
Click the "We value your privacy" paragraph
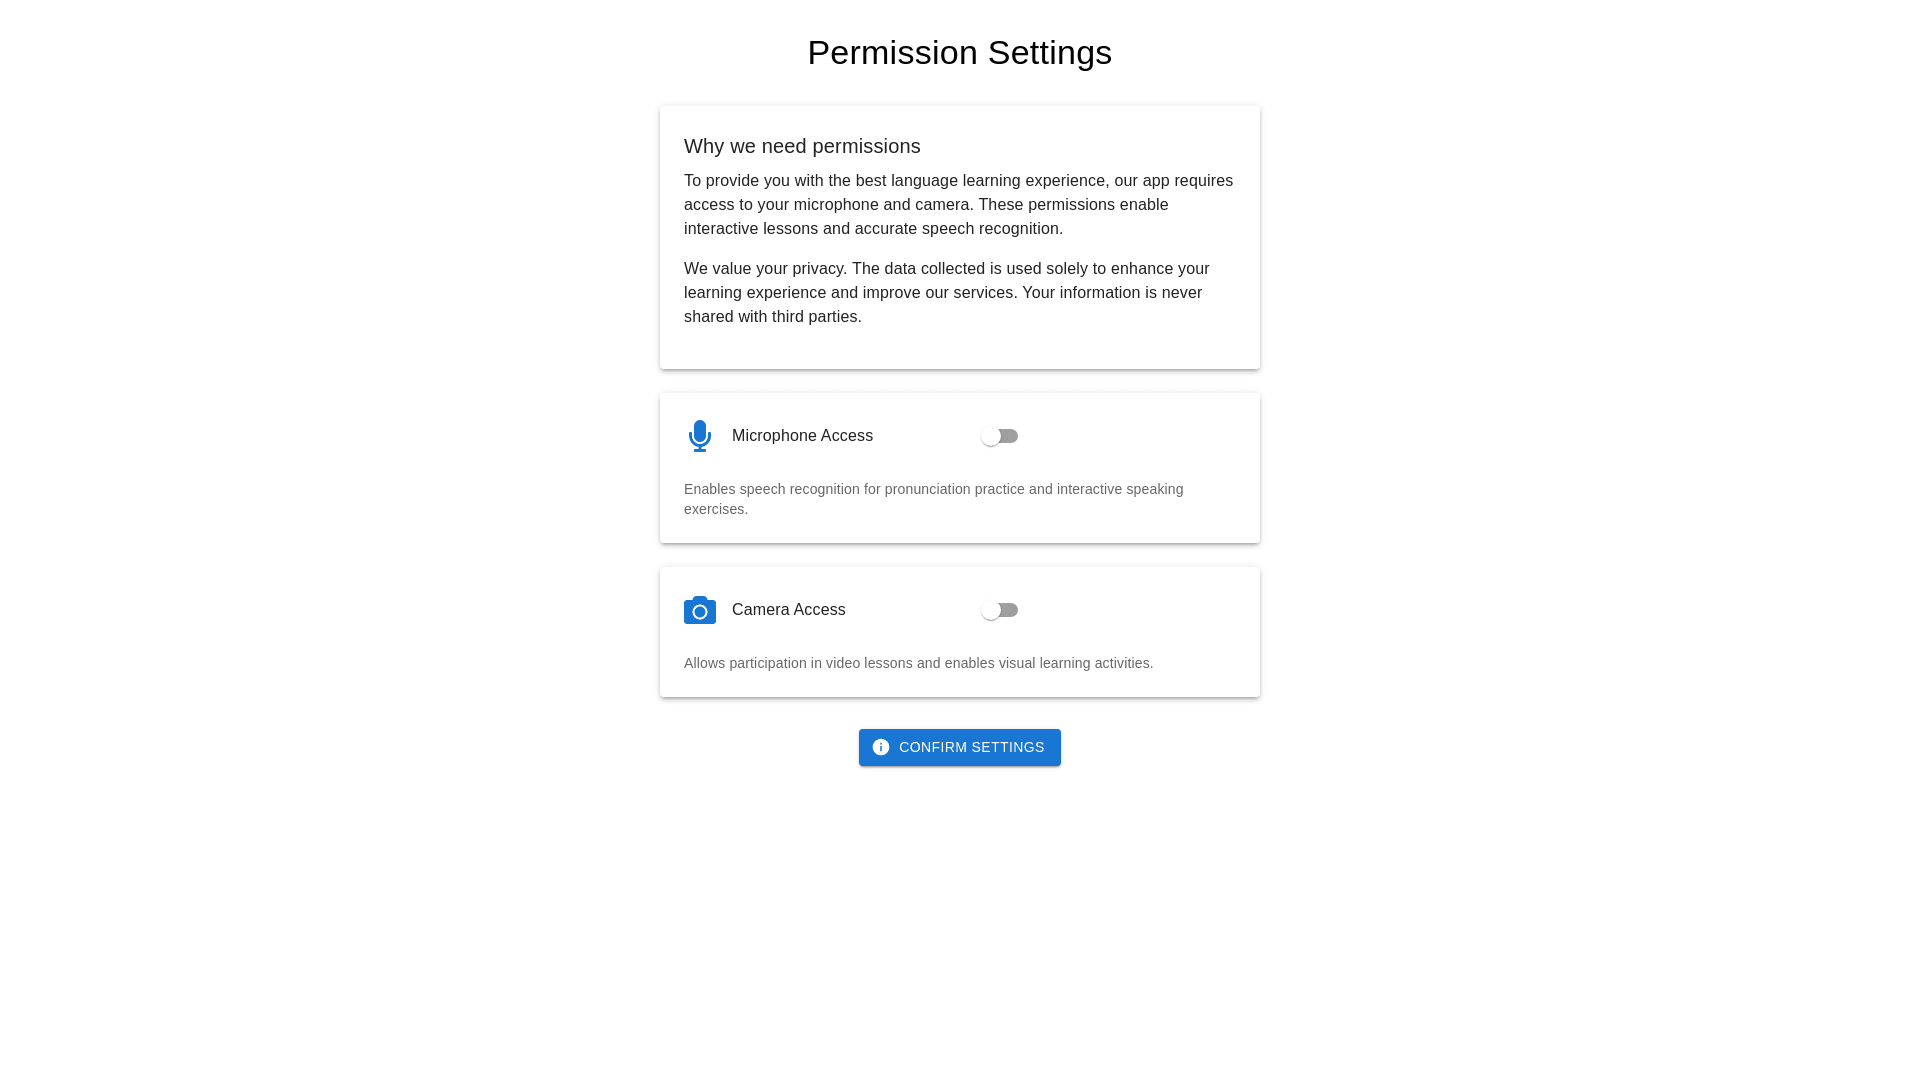pos(946,293)
